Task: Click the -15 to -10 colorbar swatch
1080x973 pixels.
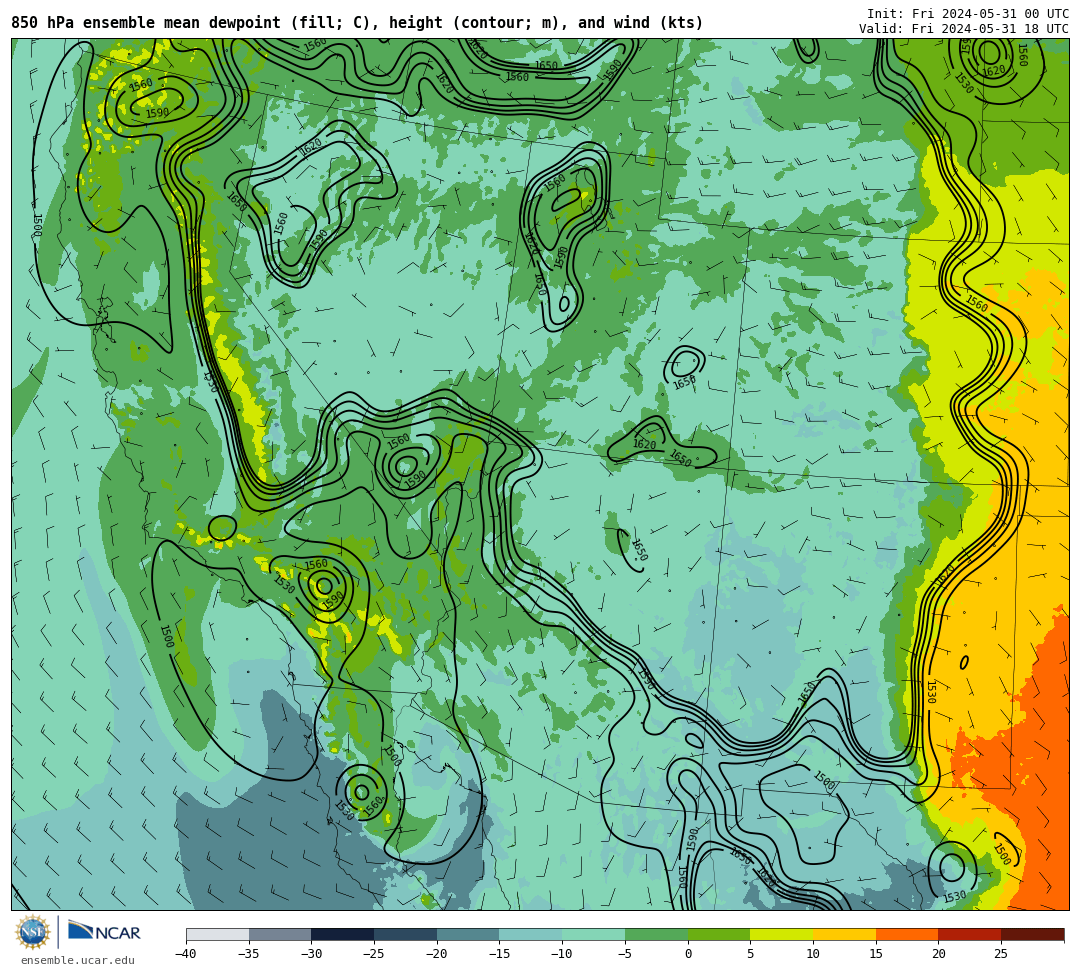Action: click(x=530, y=934)
